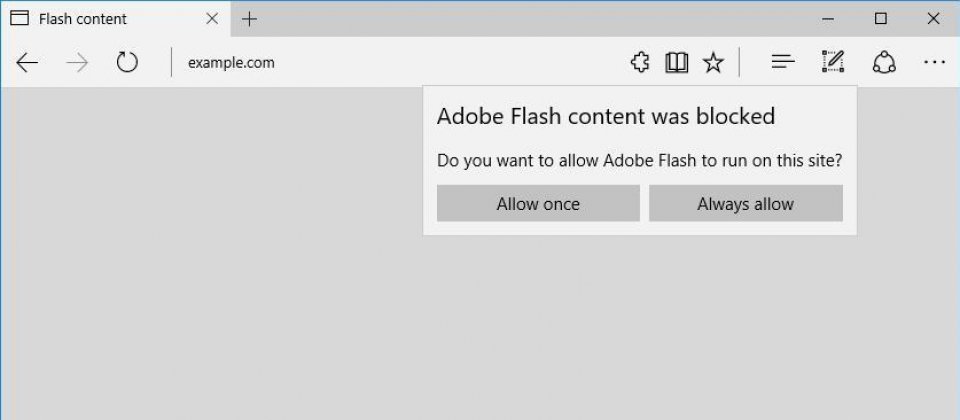Open the Share icon in toolbar
Screen dimensions: 960x420
tap(884, 62)
